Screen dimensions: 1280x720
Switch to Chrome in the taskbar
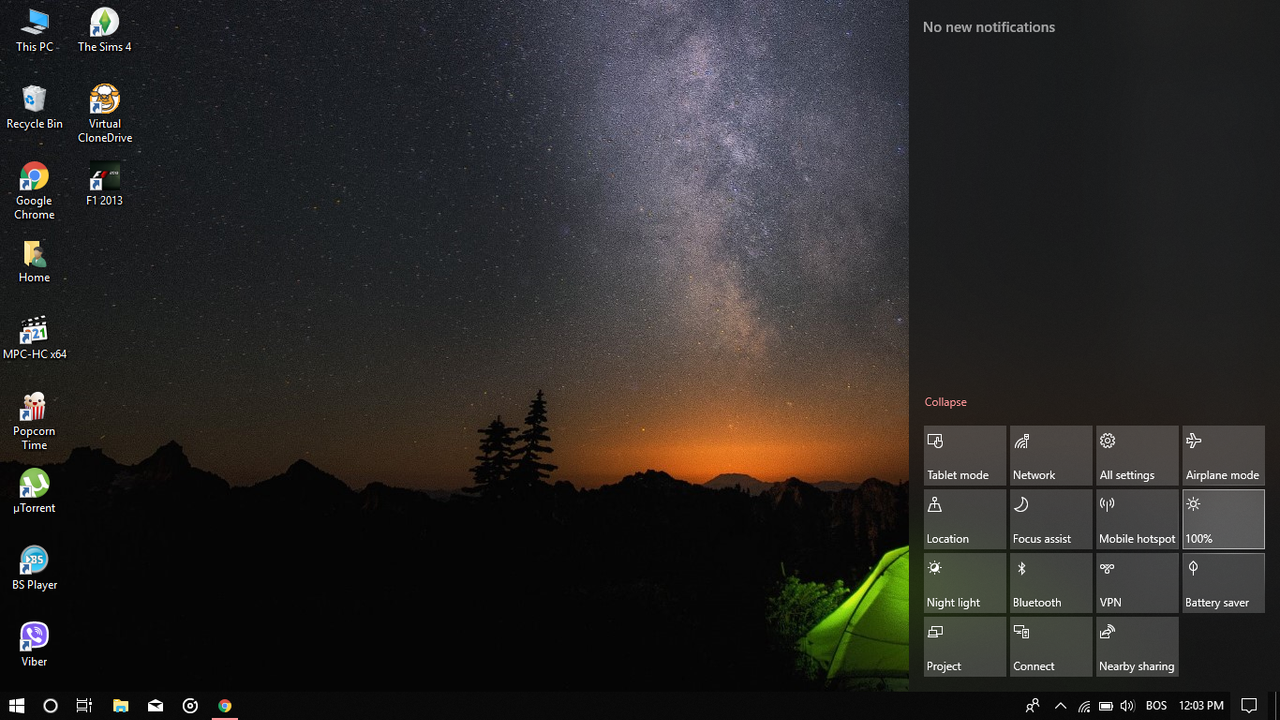tap(225, 706)
